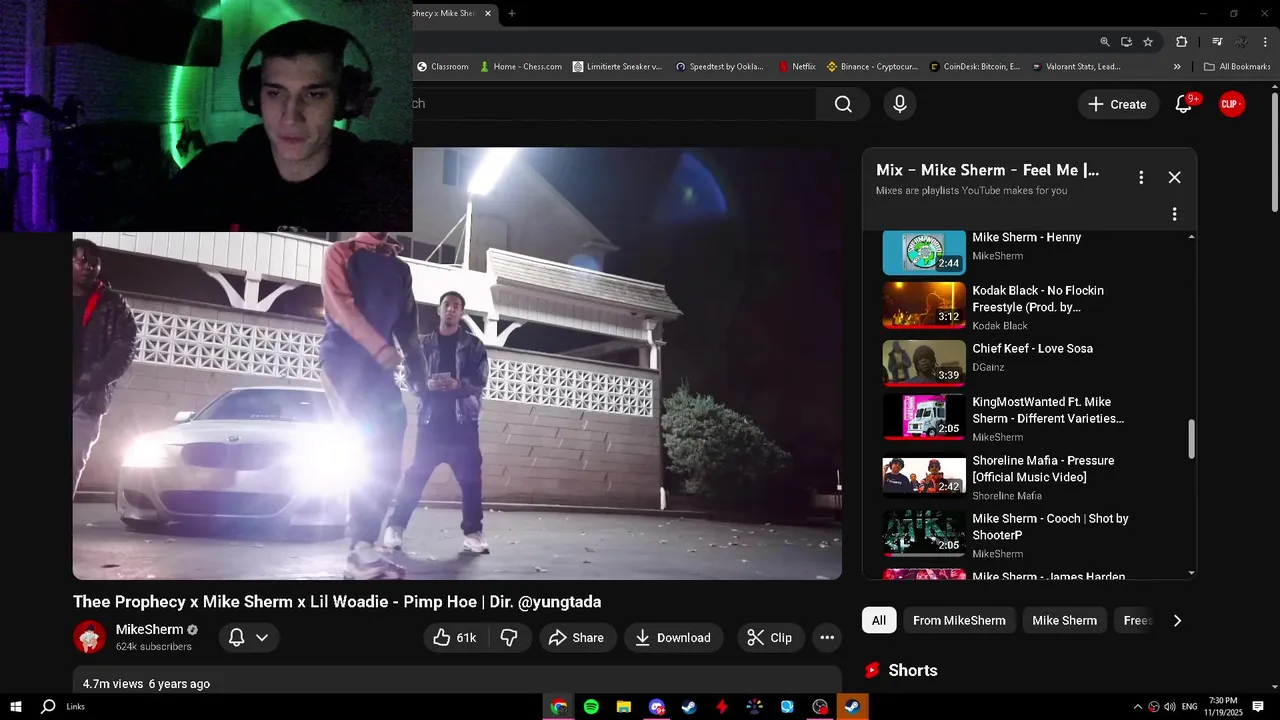Screen dimensions: 1280x720
Task: Select the From MikeSherm filter chip
Action: pyautogui.click(x=959, y=620)
